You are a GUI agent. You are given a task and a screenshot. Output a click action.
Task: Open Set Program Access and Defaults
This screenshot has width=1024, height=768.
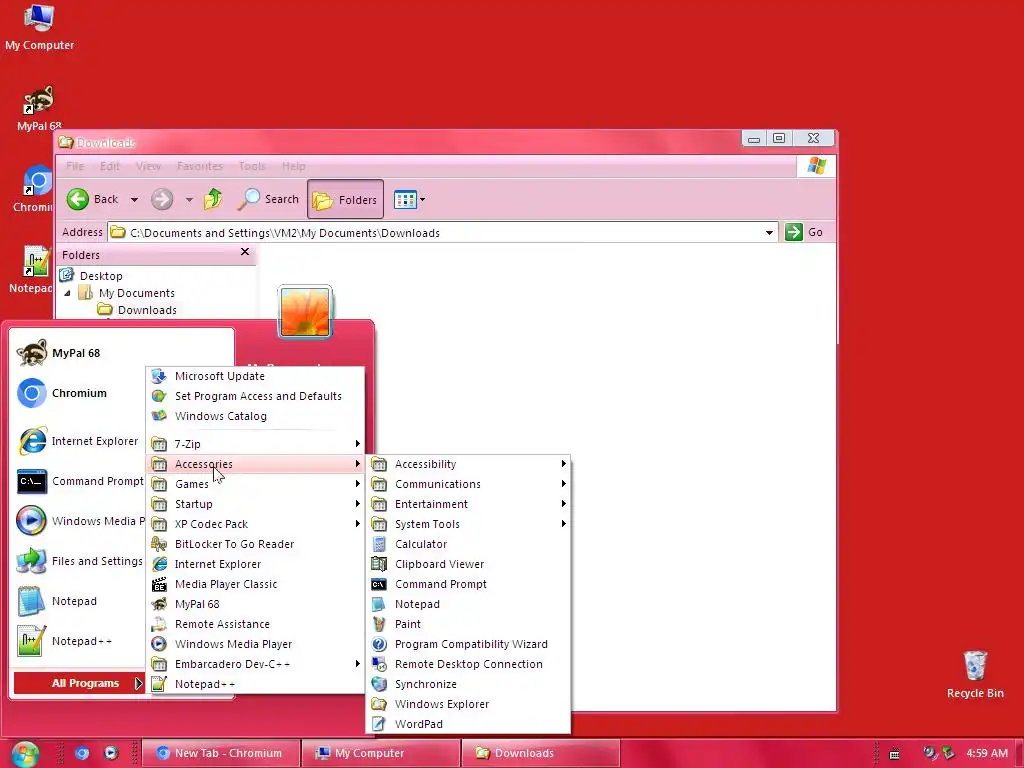[x=255, y=396]
